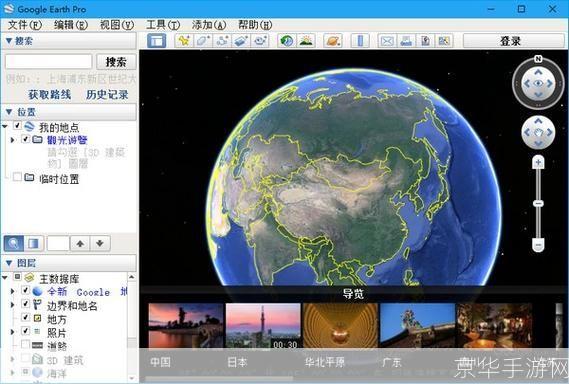Uncheck the 照片 layer checkbox
The image size is (569, 384).
click(x=25, y=331)
